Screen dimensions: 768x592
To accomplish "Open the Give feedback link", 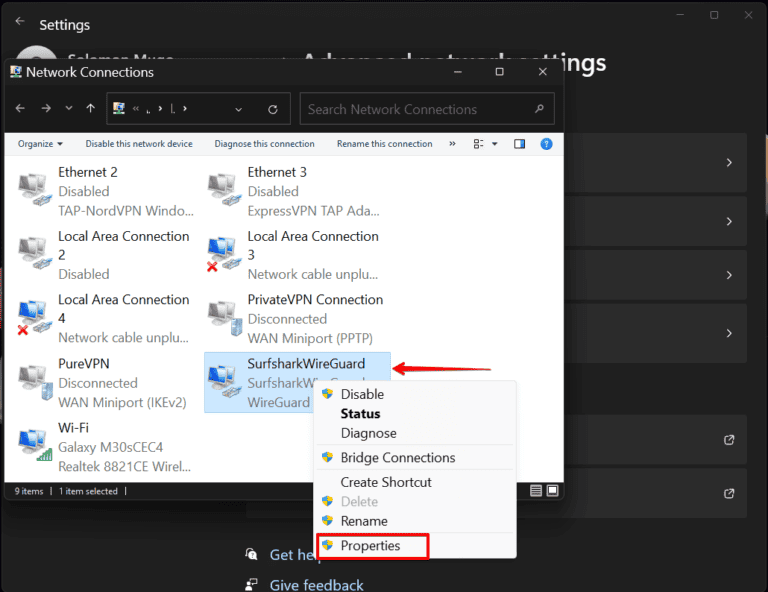I will (316, 585).
